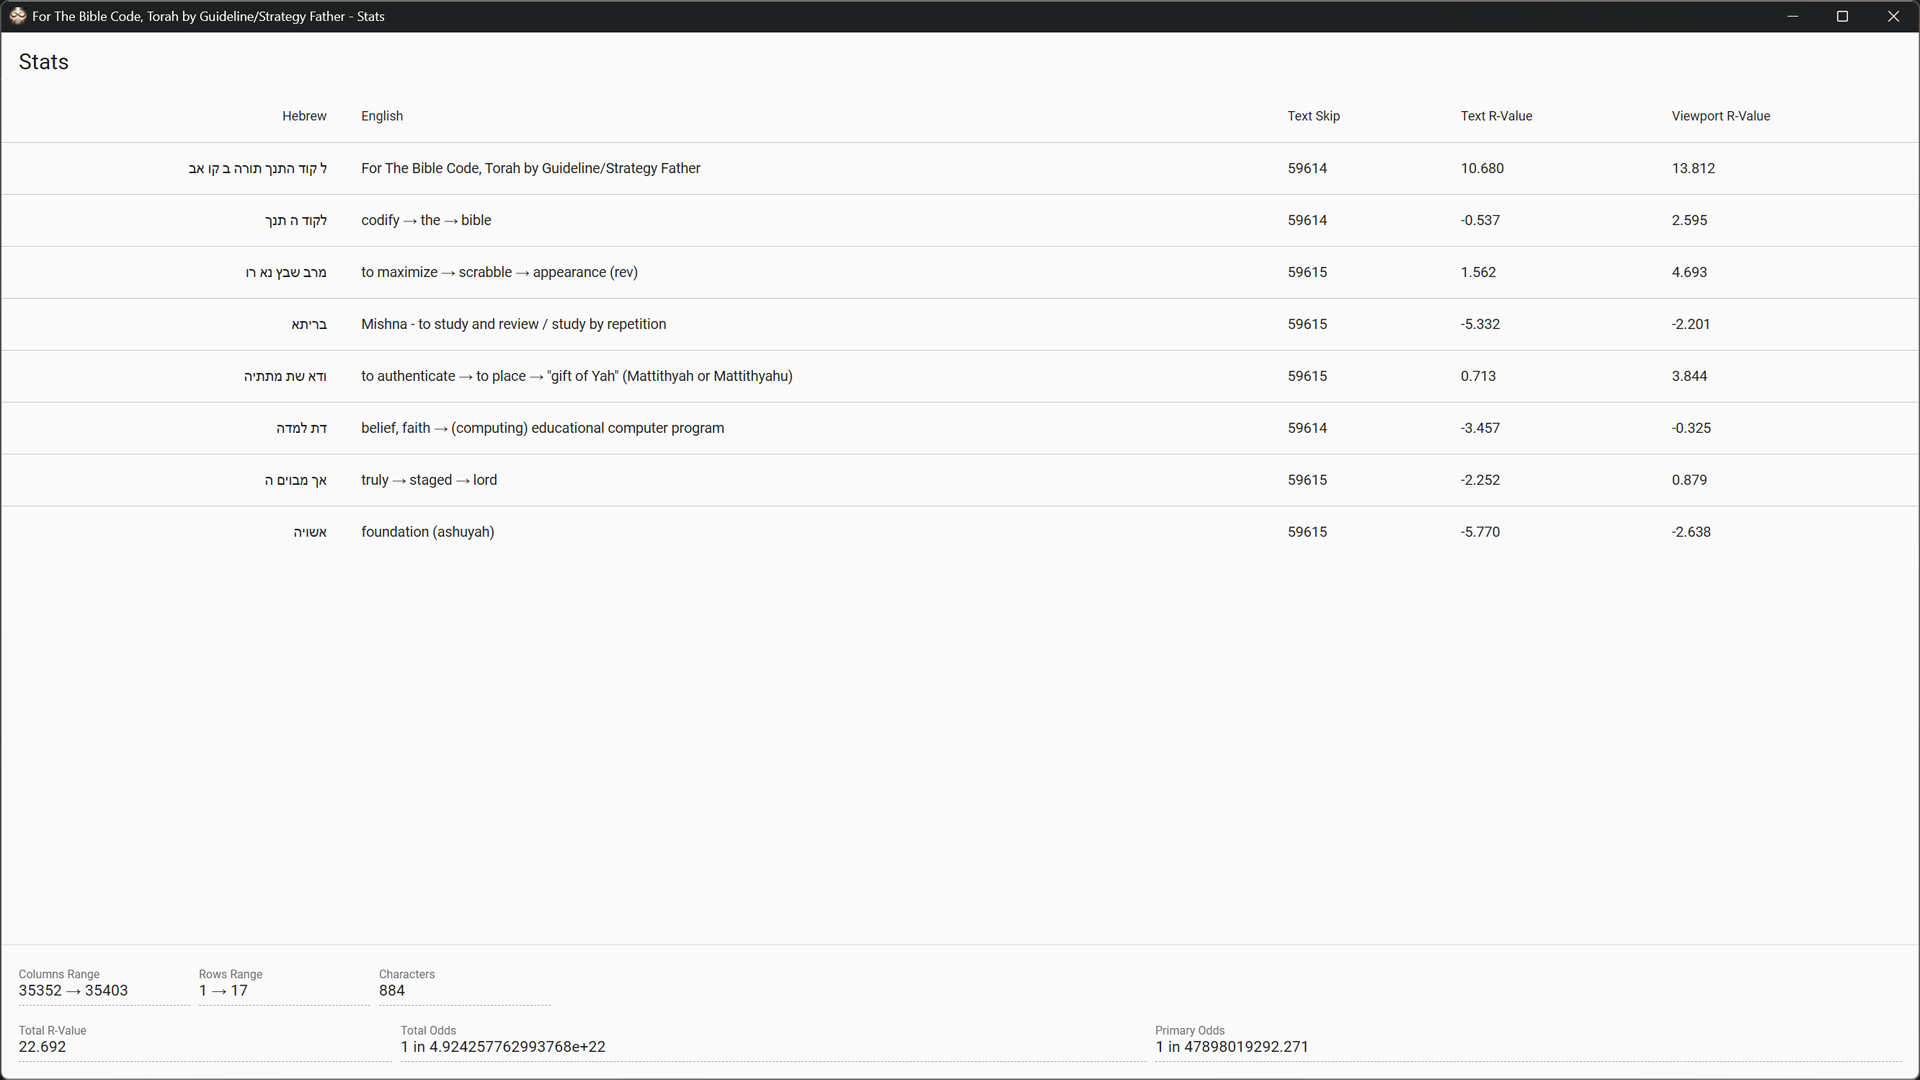Select the 'Mishna - to study and review' row
This screenshot has height=1080, width=1920.
coord(513,324)
